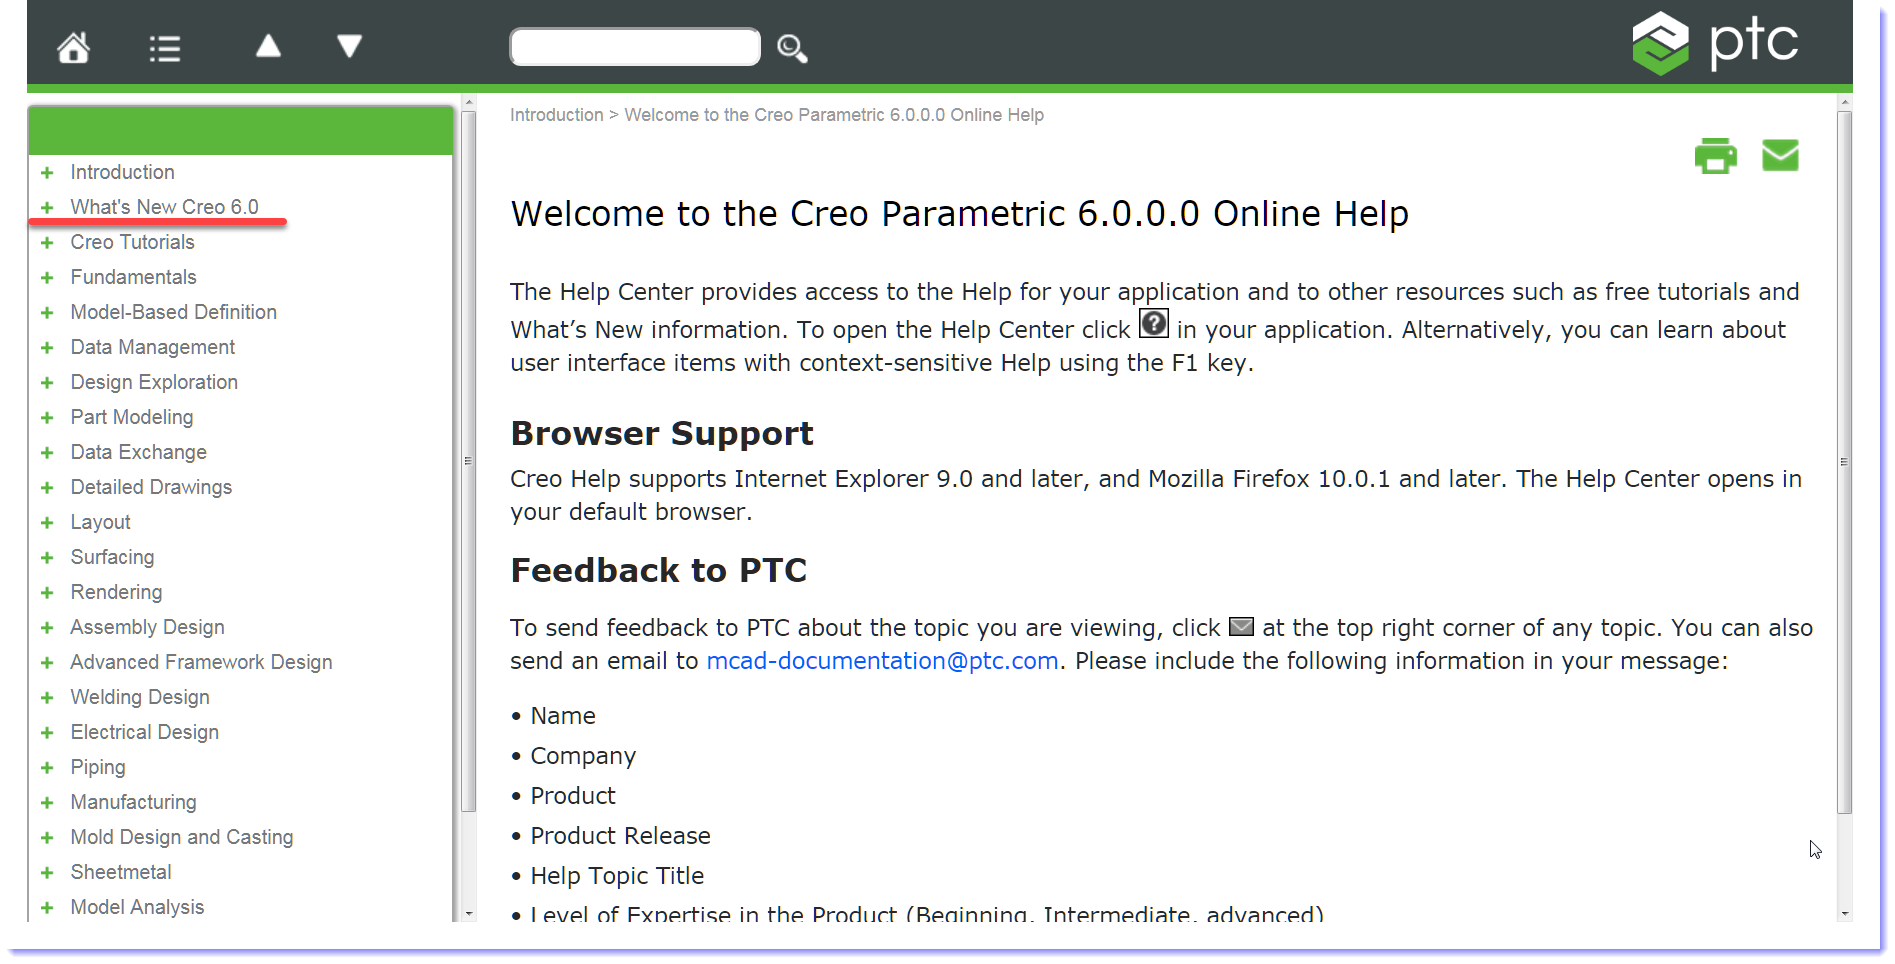This screenshot has height=964, width=1895.
Task: Expand the Sheetmetal node
Action: point(47,873)
